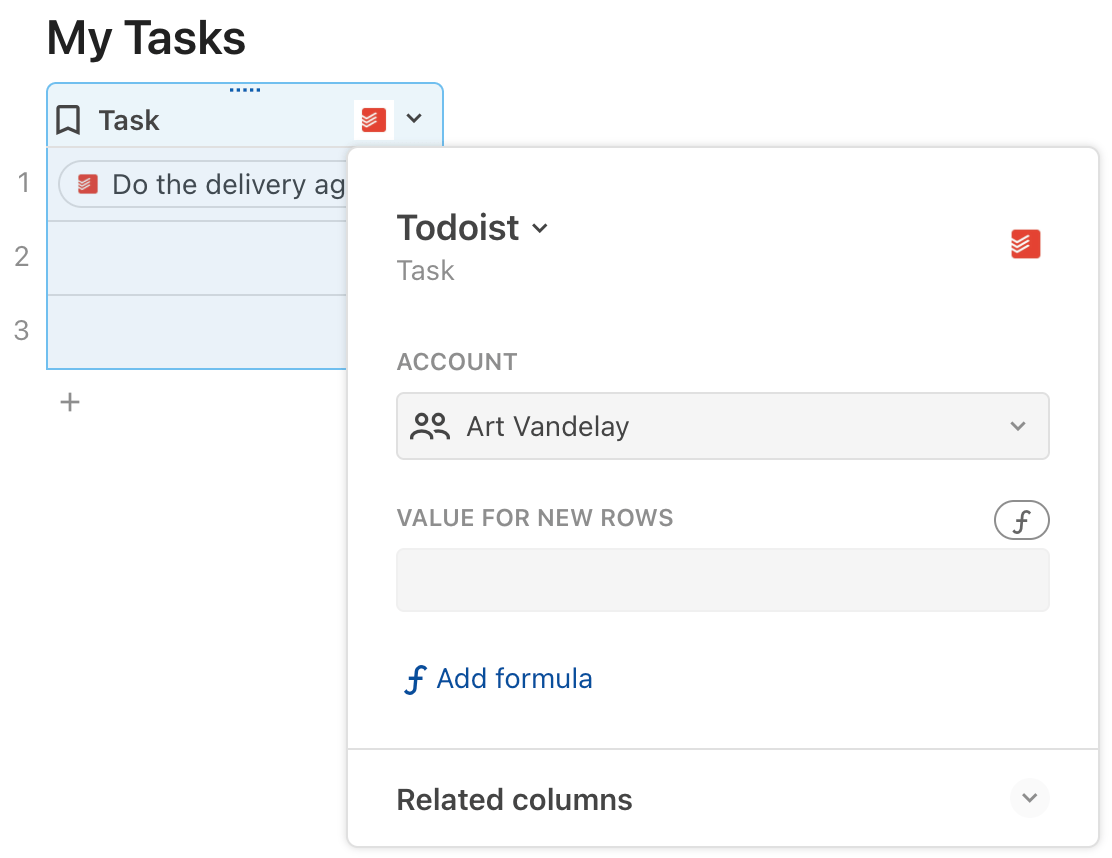Click the bookmark icon beside the Task label
Viewport: 1112px width, 858px height.
pos(66,119)
